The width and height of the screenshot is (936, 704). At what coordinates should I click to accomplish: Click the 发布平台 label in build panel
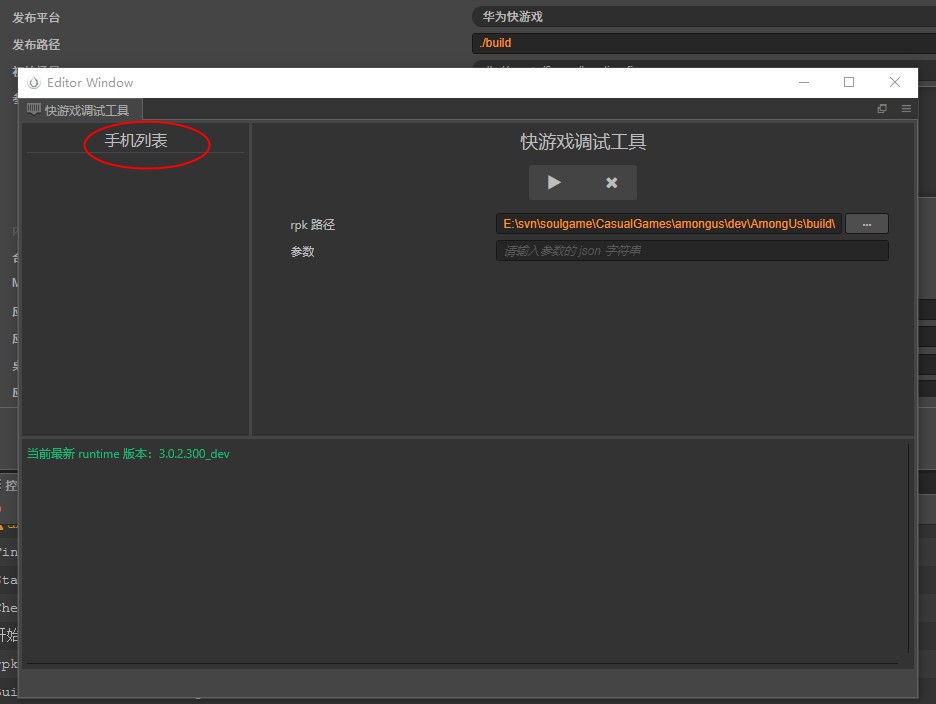36,18
